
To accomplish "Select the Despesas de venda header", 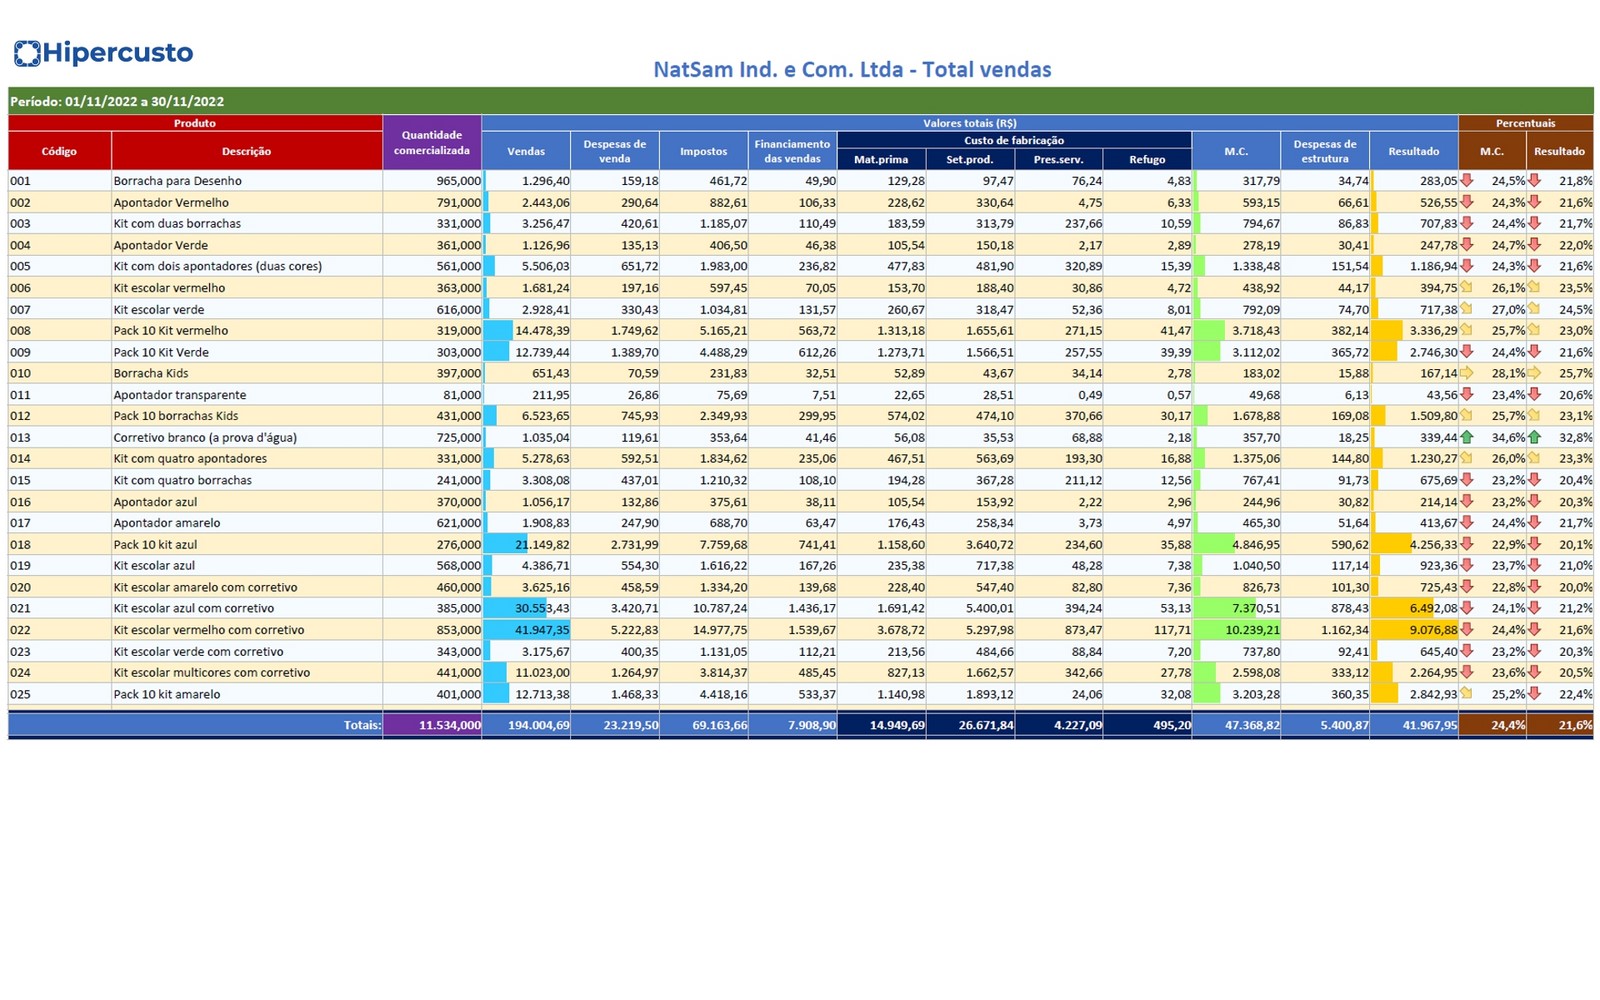I will [614, 151].
